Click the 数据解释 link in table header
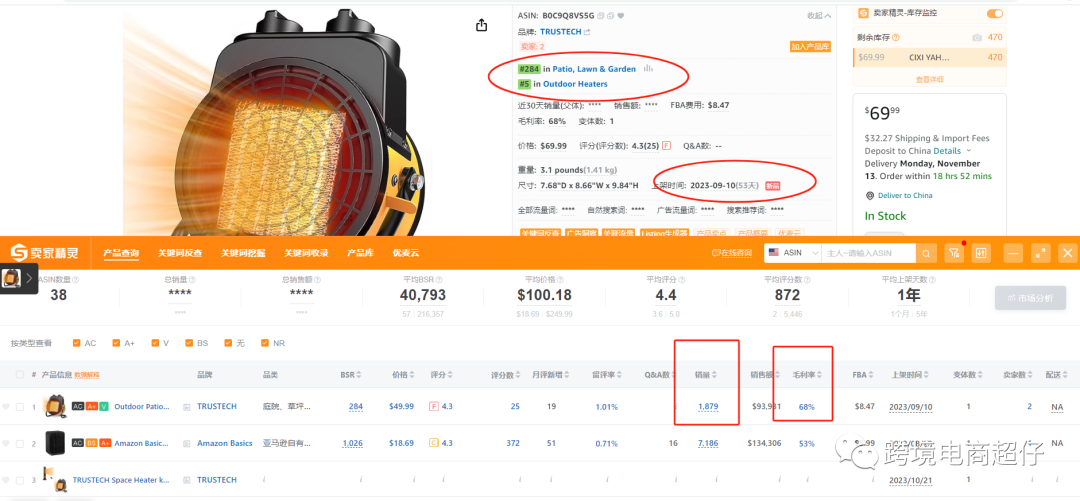This screenshot has width=1080, height=501. click(x=87, y=376)
